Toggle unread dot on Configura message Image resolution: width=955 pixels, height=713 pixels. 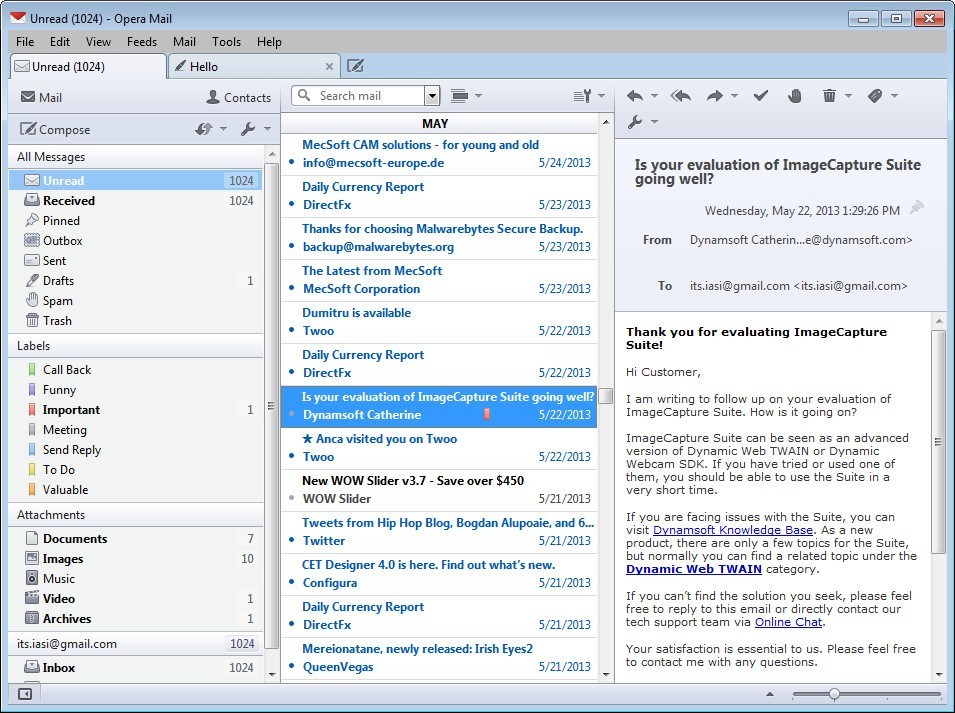[291, 582]
